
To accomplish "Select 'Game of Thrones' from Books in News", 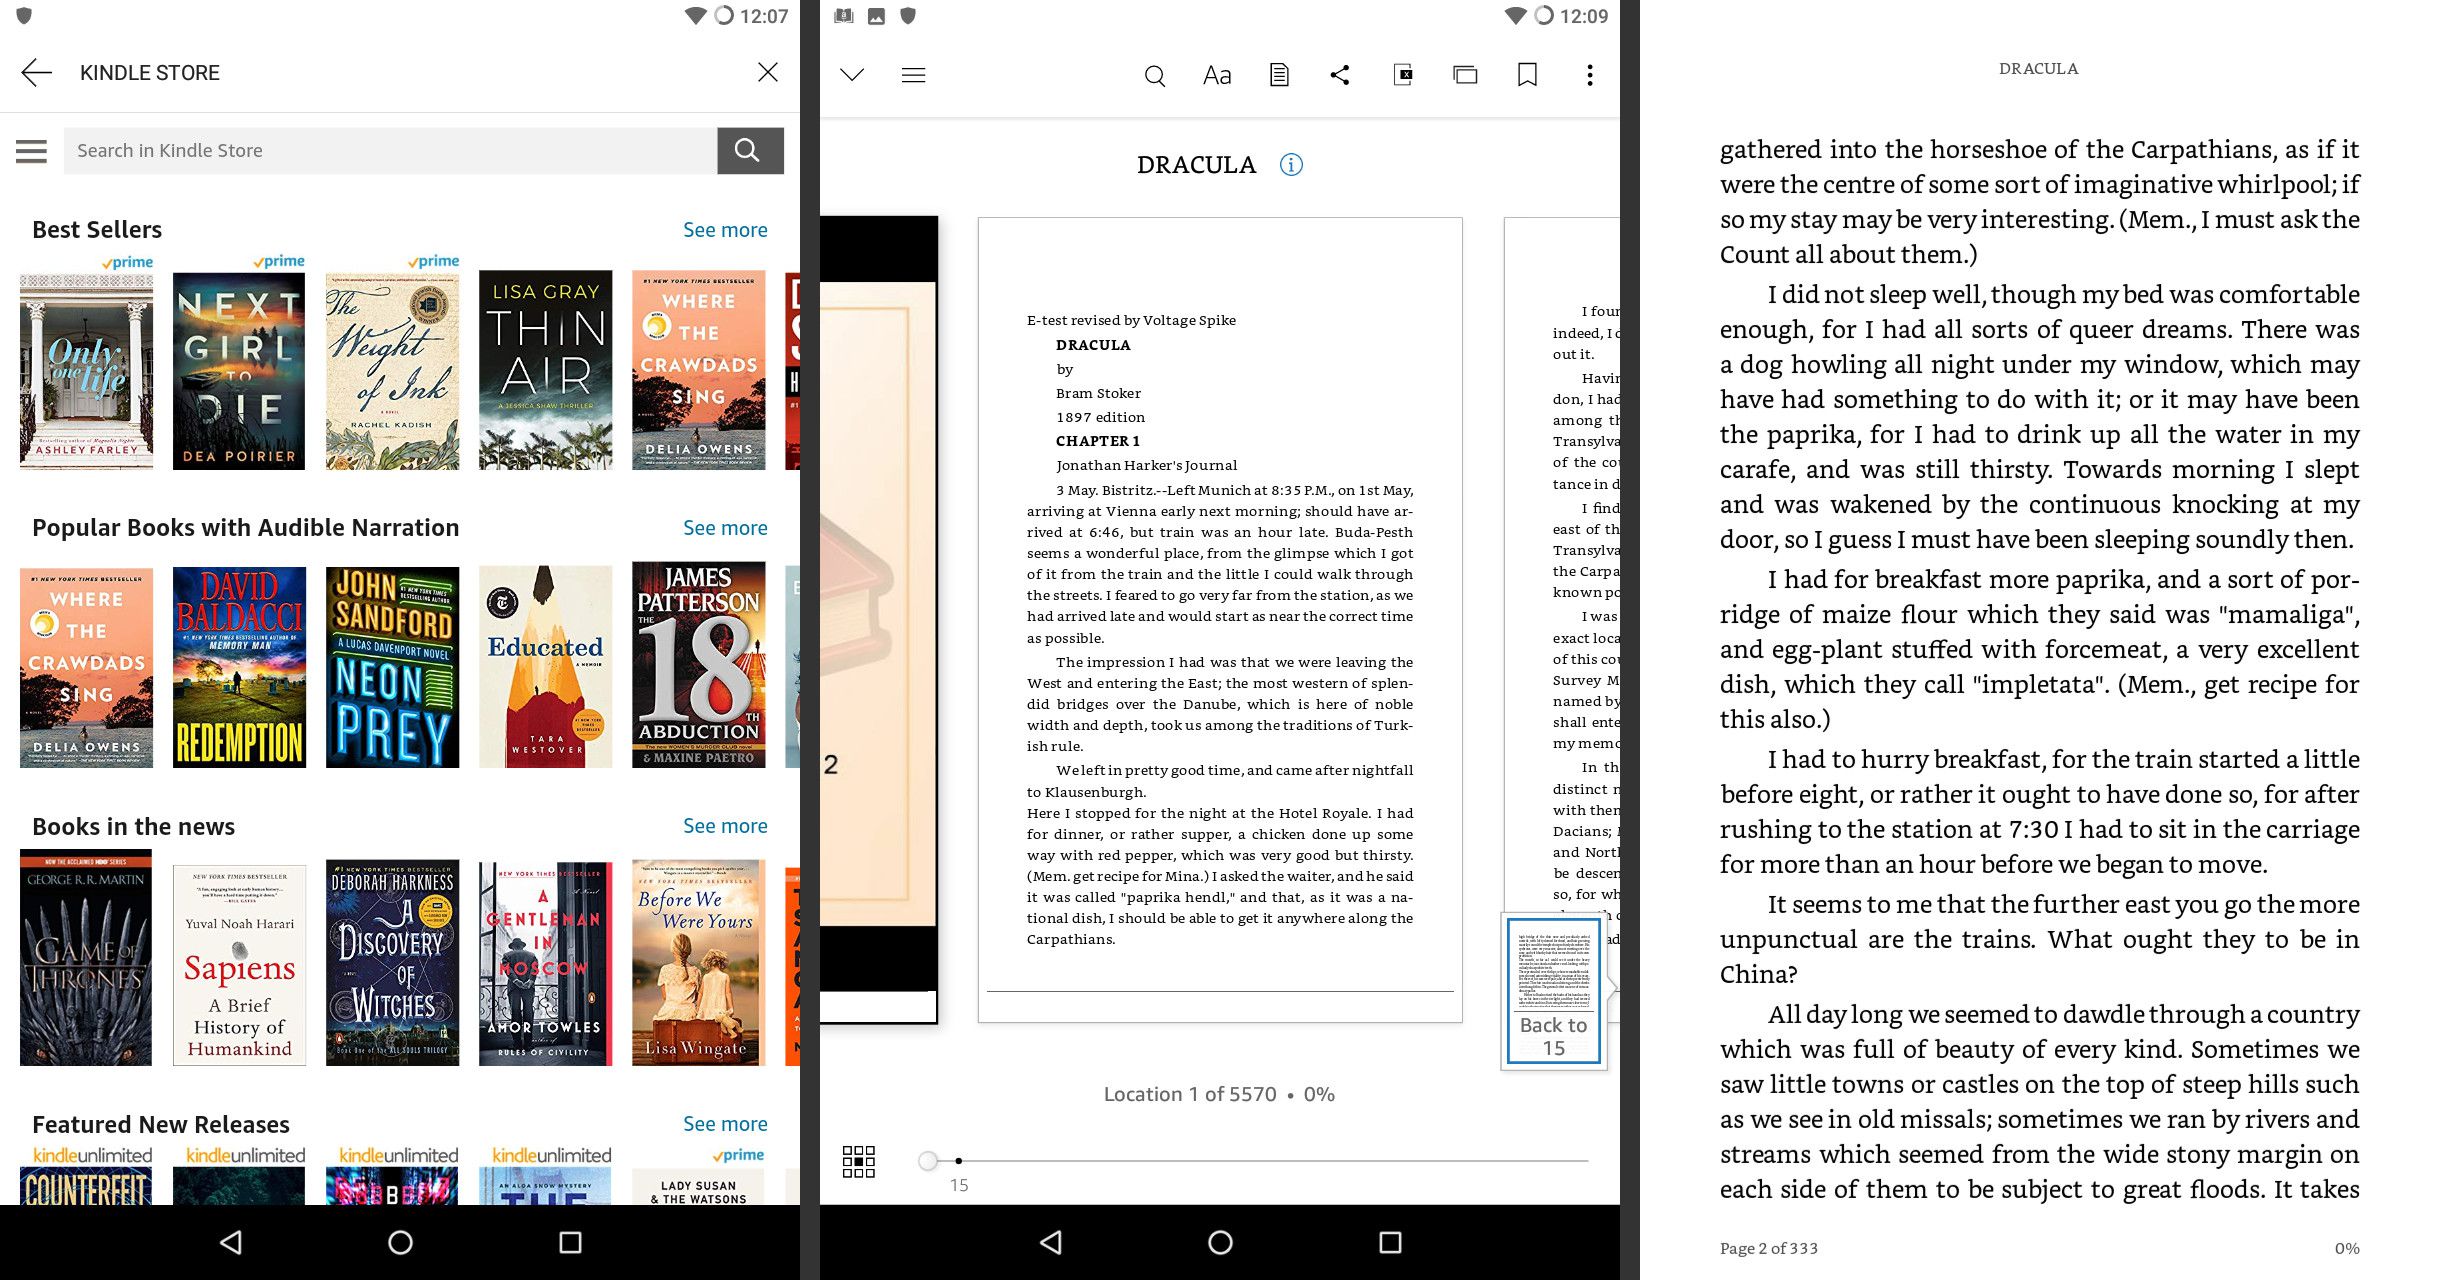I will [x=86, y=964].
